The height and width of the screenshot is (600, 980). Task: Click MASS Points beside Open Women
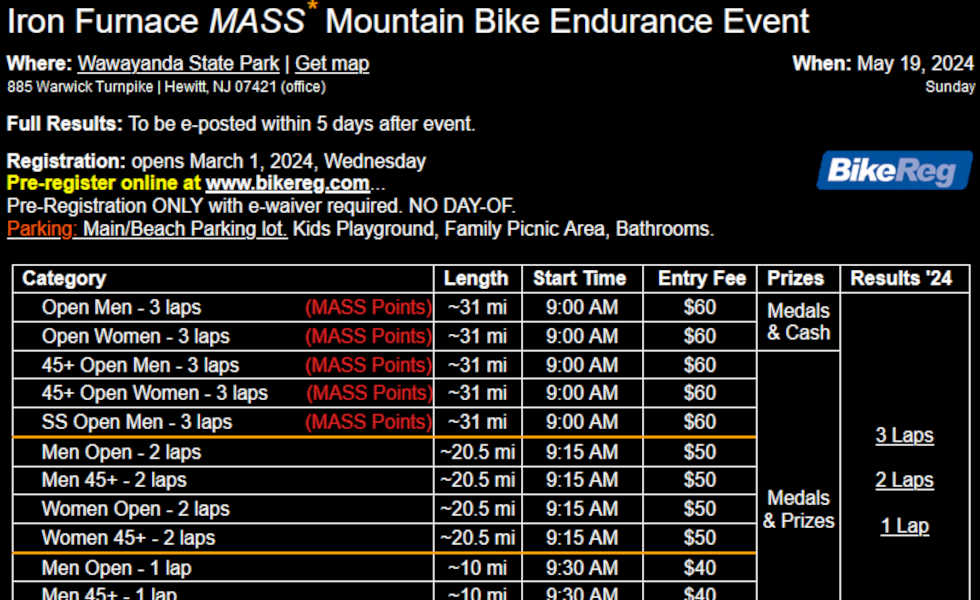click(x=368, y=336)
